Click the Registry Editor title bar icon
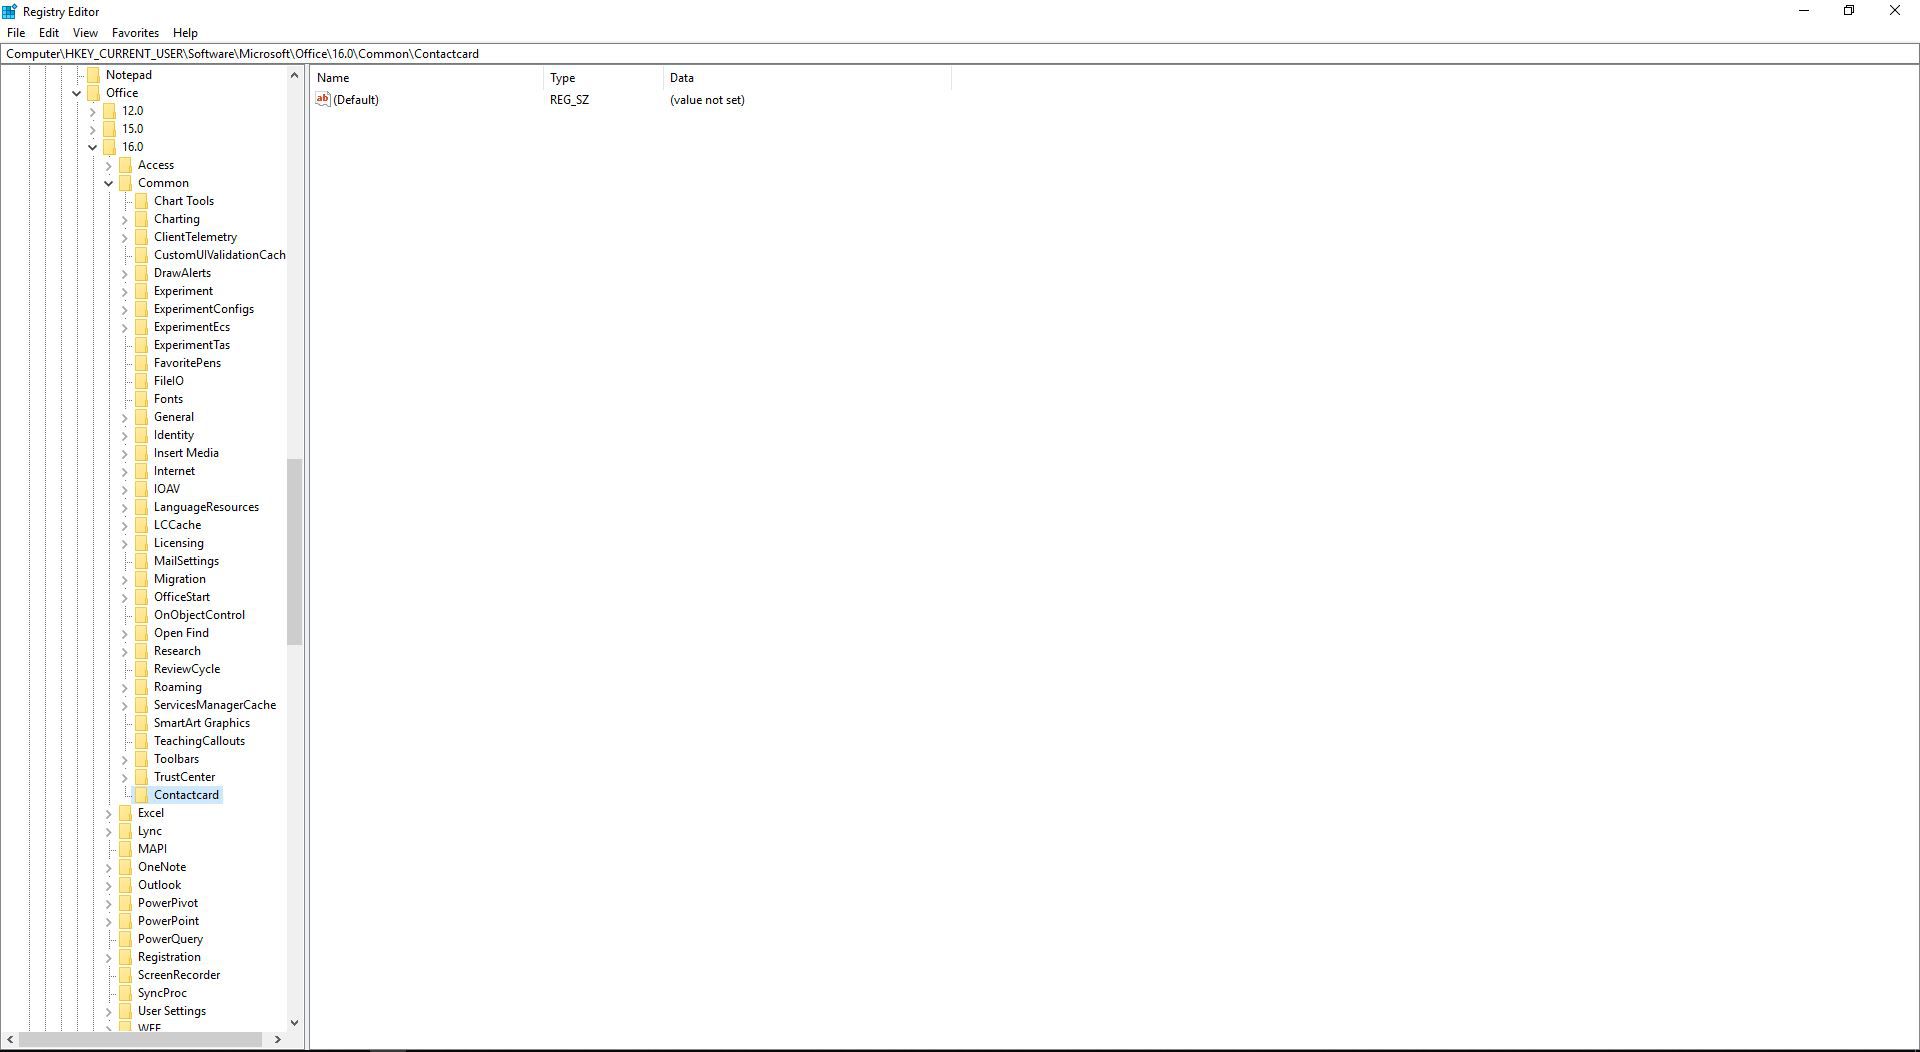Image resolution: width=1920 pixels, height=1052 pixels. (10, 12)
